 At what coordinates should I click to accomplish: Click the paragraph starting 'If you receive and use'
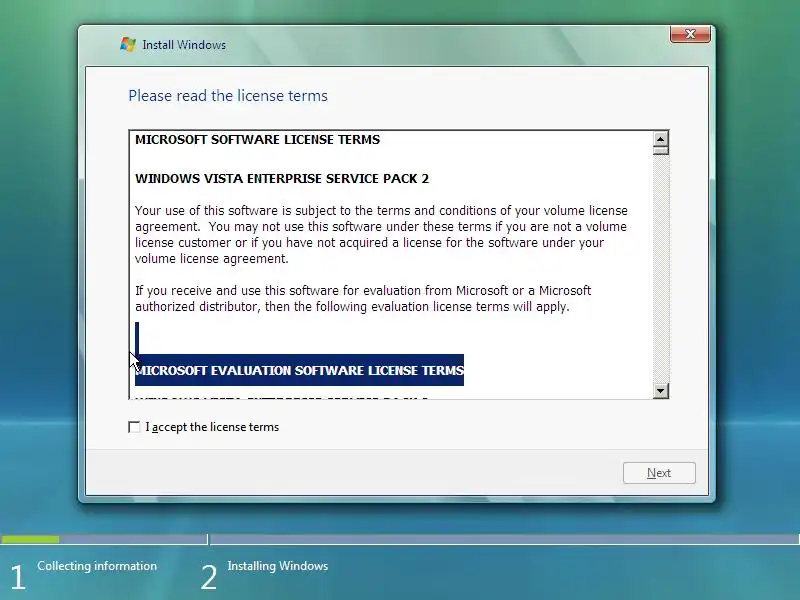coord(363,298)
